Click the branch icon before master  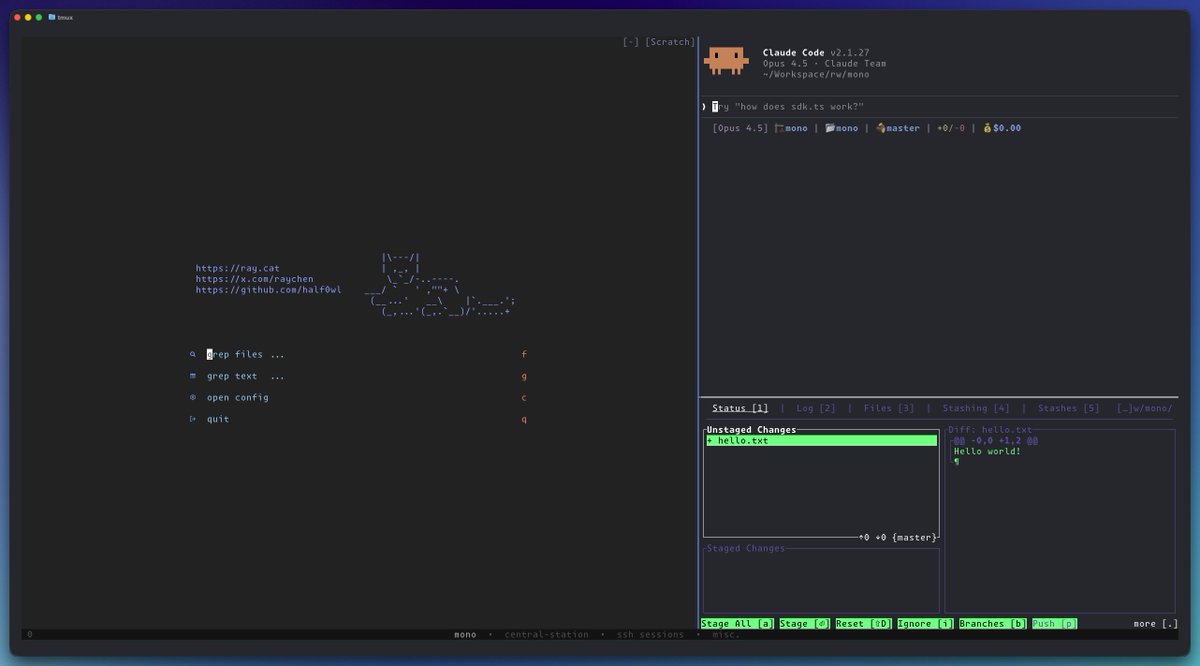[881, 128]
